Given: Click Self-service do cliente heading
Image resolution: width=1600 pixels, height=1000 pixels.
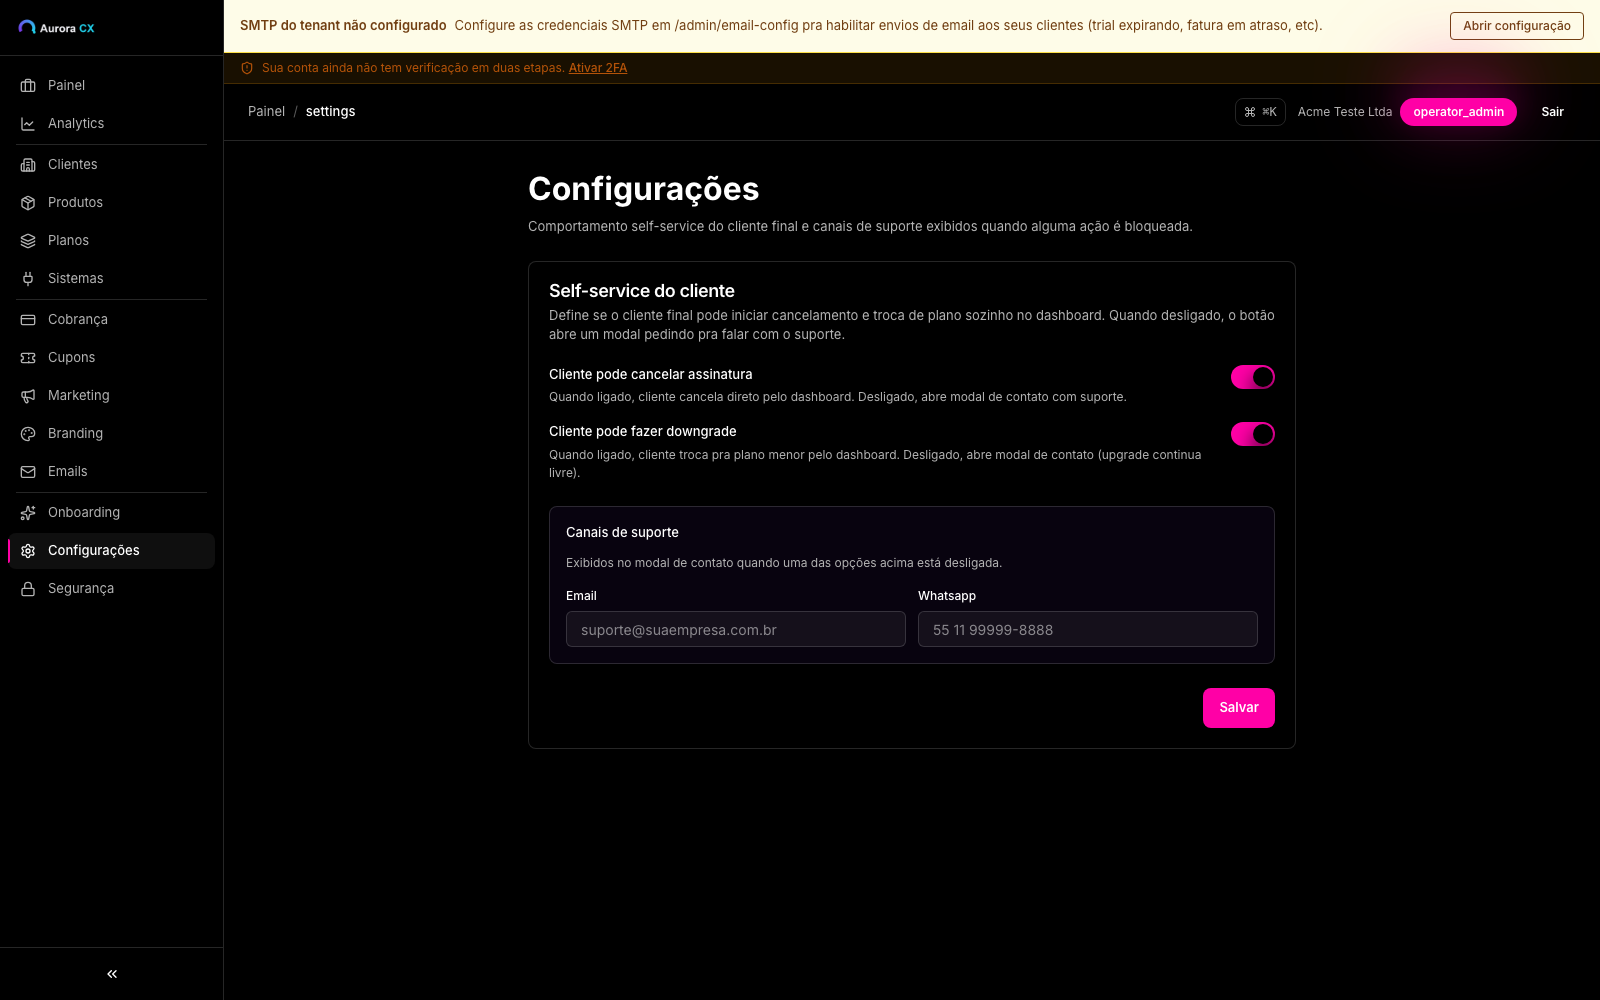Looking at the screenshot, I should pos(642,291).
